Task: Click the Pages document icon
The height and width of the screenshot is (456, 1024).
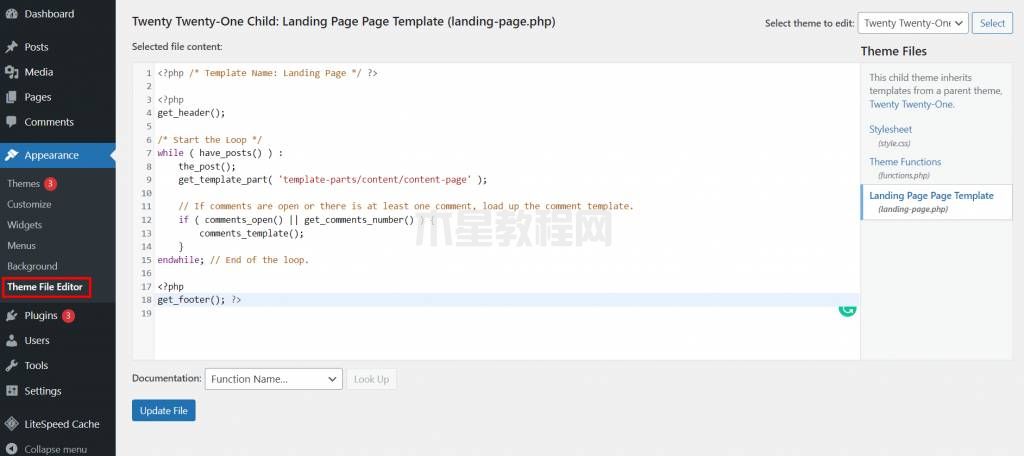Action: click(x=11, y=97)
